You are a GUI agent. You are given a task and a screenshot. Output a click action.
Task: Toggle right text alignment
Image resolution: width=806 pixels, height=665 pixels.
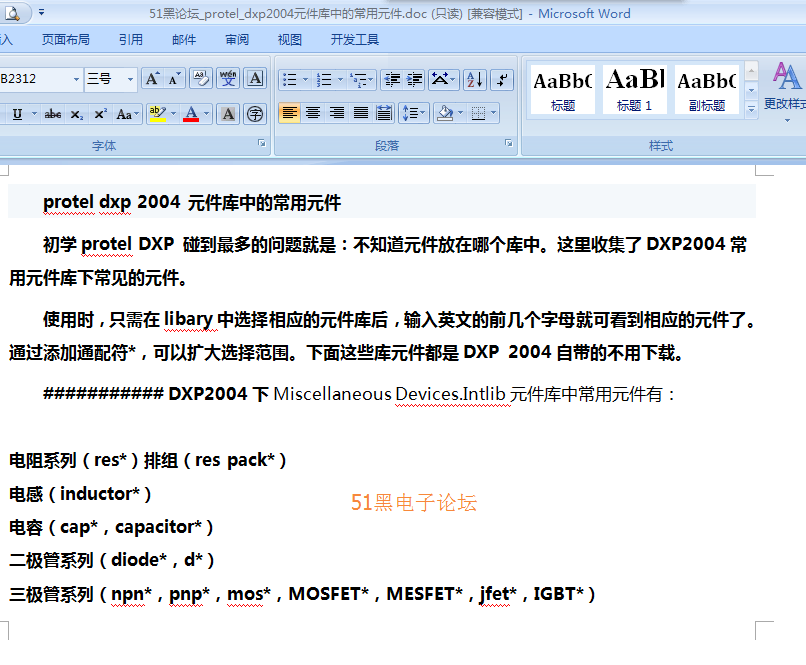click(x=337, y=113)
